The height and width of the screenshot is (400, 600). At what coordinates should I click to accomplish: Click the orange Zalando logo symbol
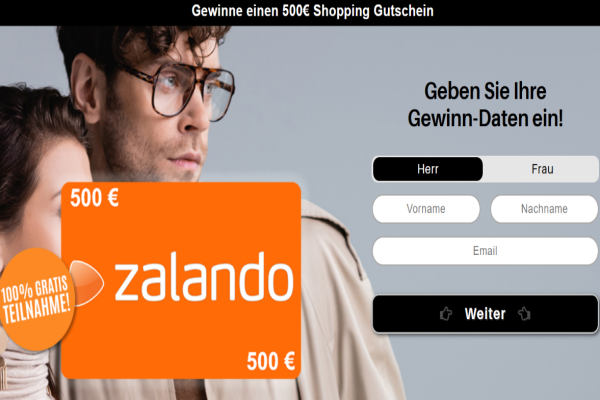point(87,283)
